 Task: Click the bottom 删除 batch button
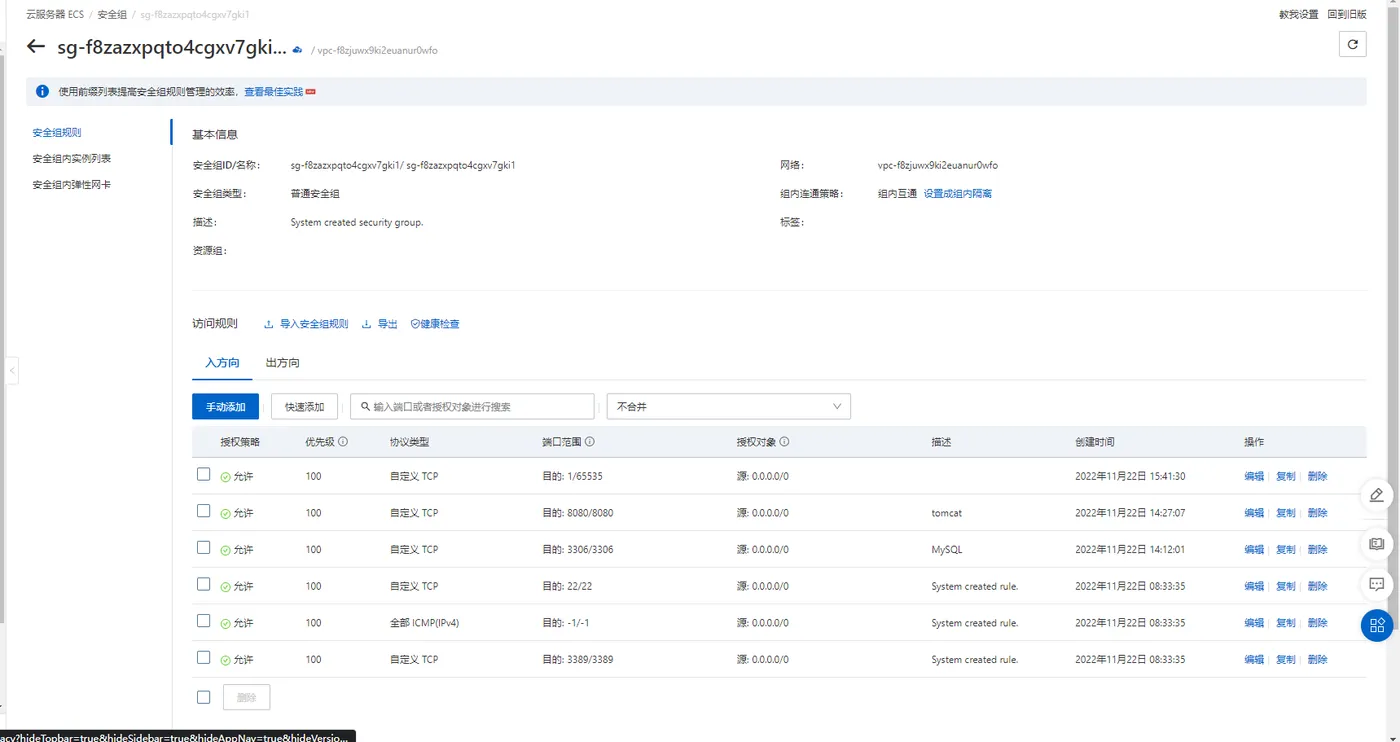(x=246, y=697)
